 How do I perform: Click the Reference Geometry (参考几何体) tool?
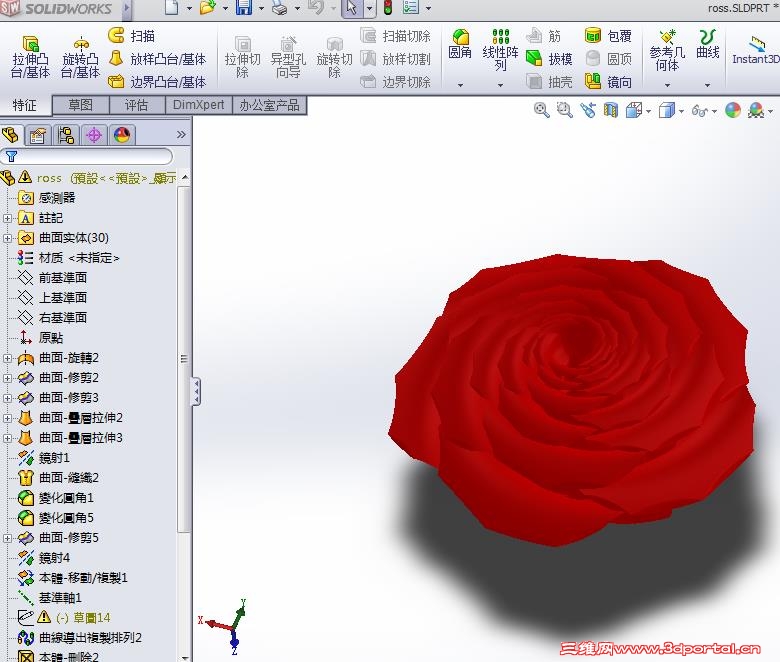[x=667, y=50]
